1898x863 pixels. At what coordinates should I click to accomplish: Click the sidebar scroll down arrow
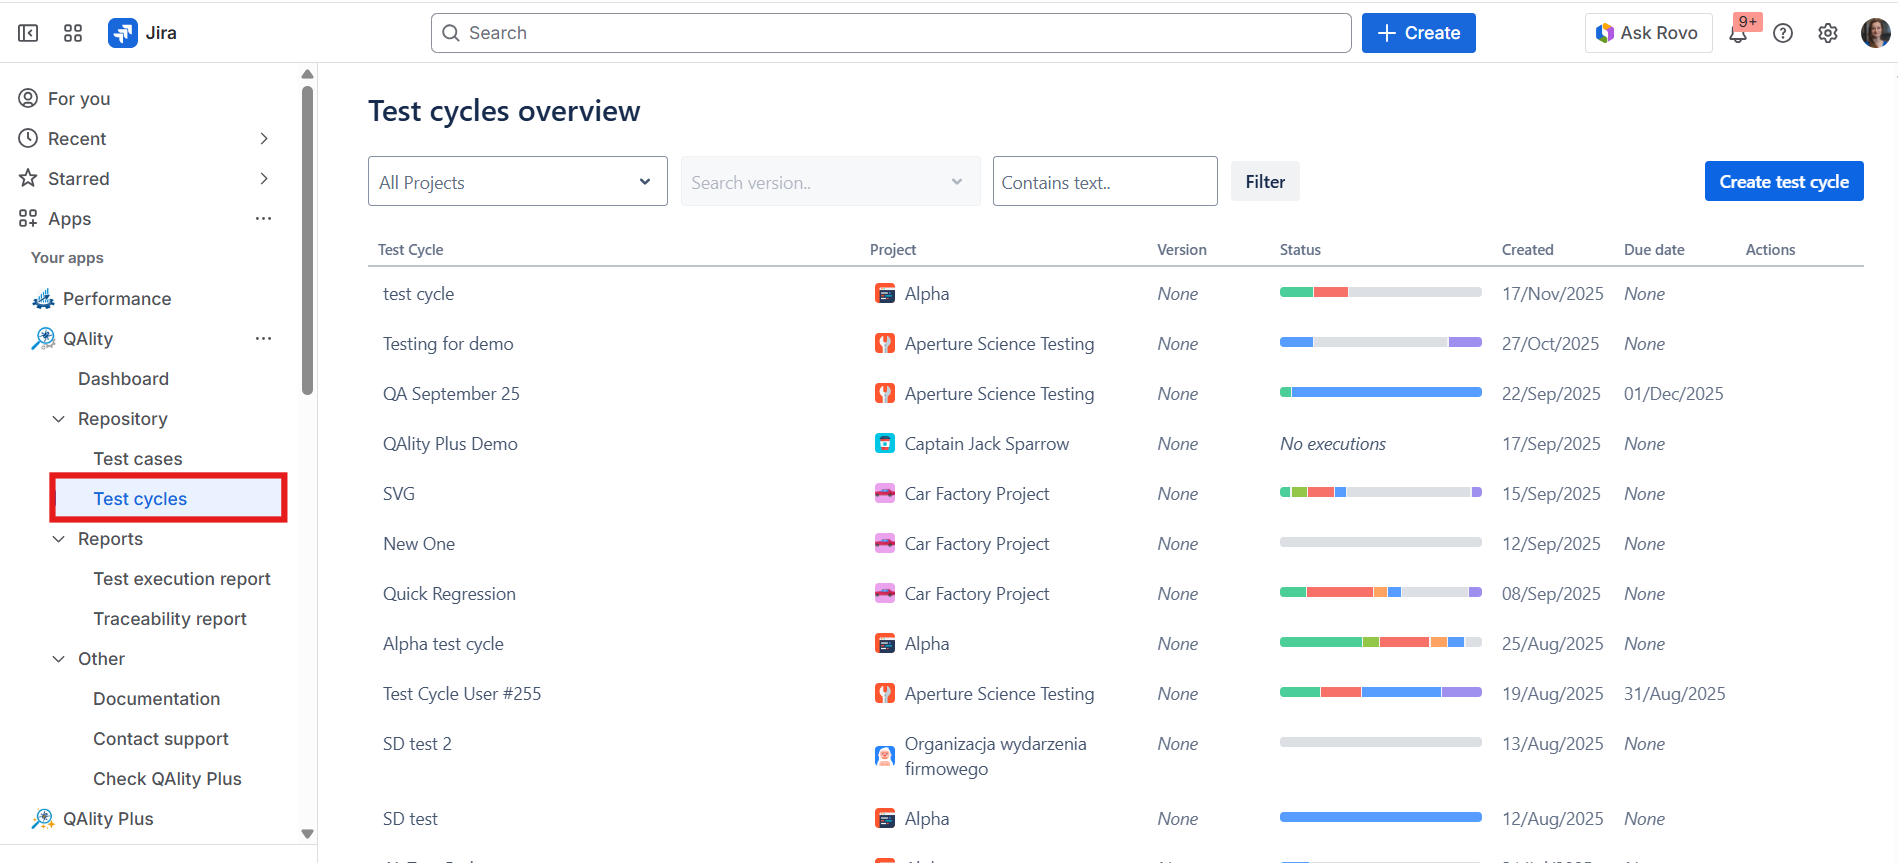(x=307, y=833)
